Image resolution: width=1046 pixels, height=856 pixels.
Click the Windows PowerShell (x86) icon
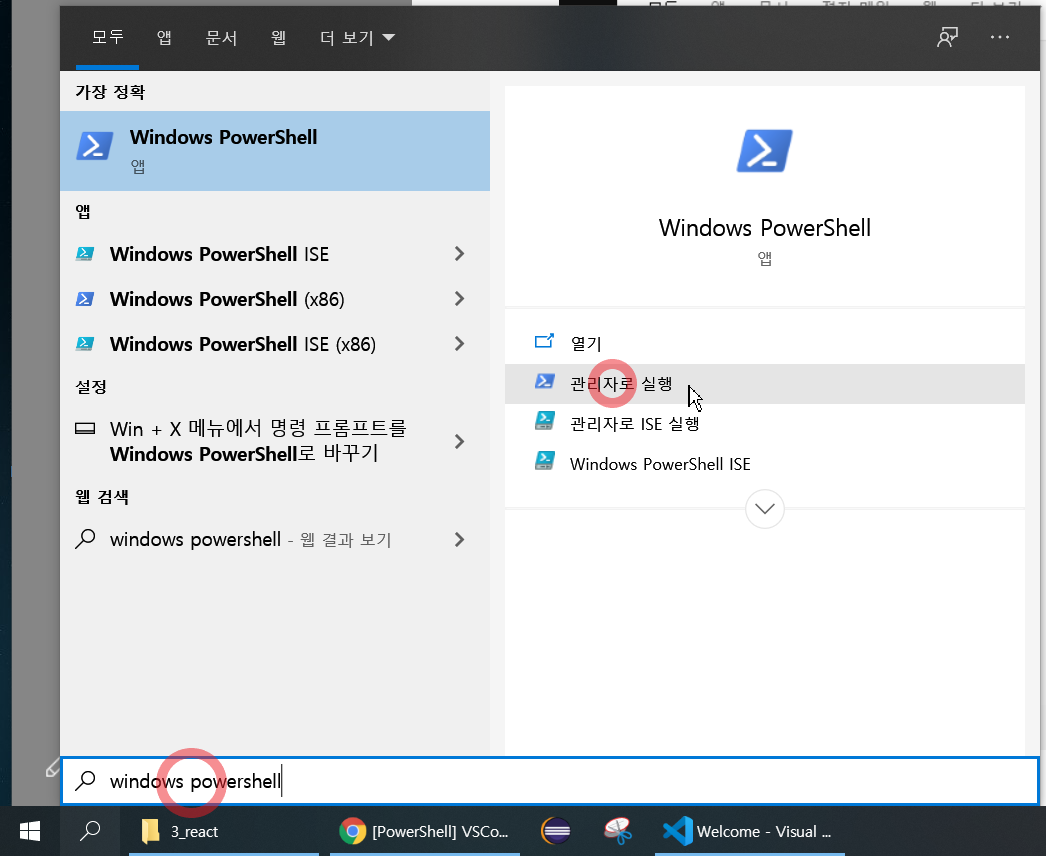coord(85,298)
